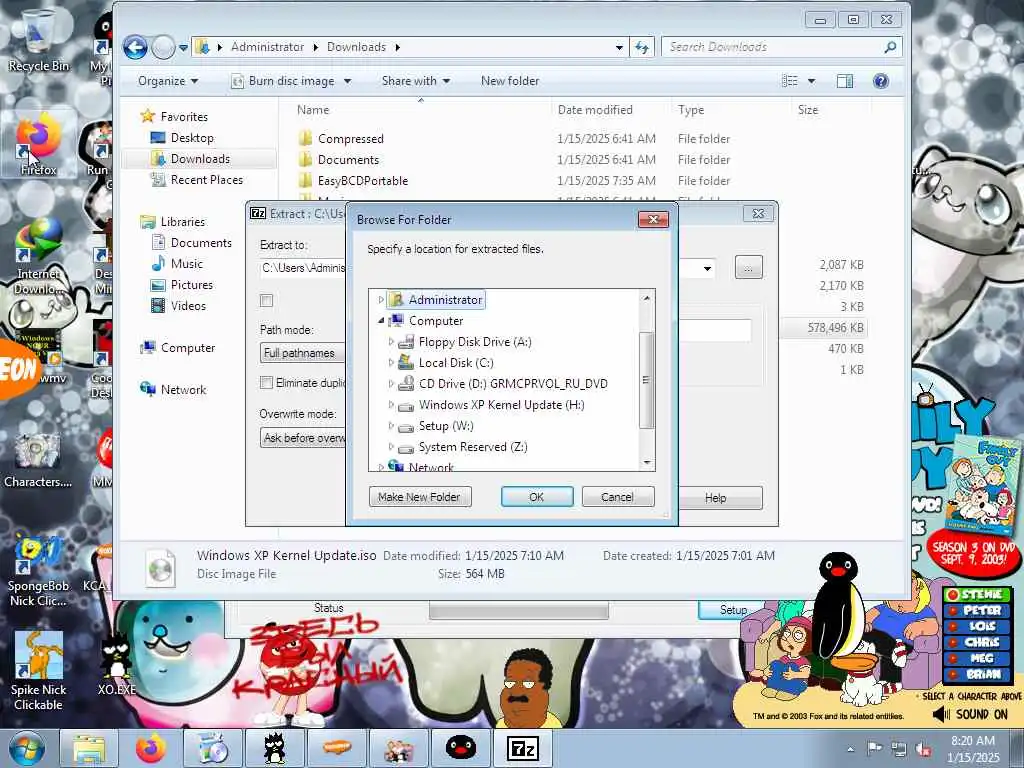
Task: Expand Floppy Disk Drive (A:) node
Action: click(x=391, y=342)
